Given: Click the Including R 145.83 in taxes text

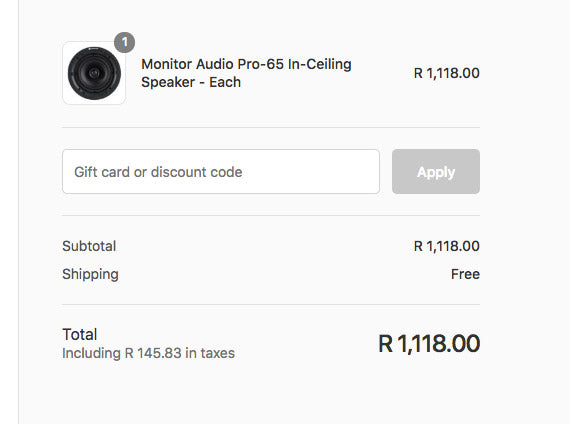Looking at the screenshot, I should [148, 353].
